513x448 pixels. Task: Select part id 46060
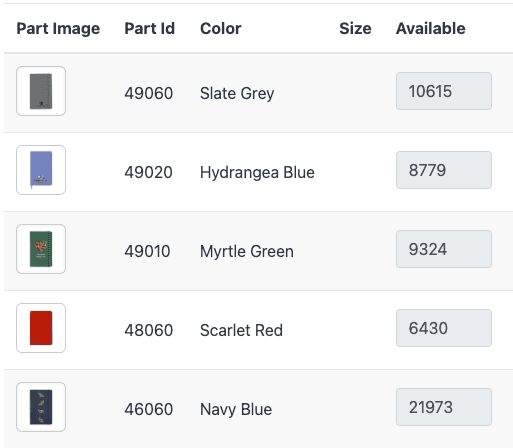tap(149, 409)
